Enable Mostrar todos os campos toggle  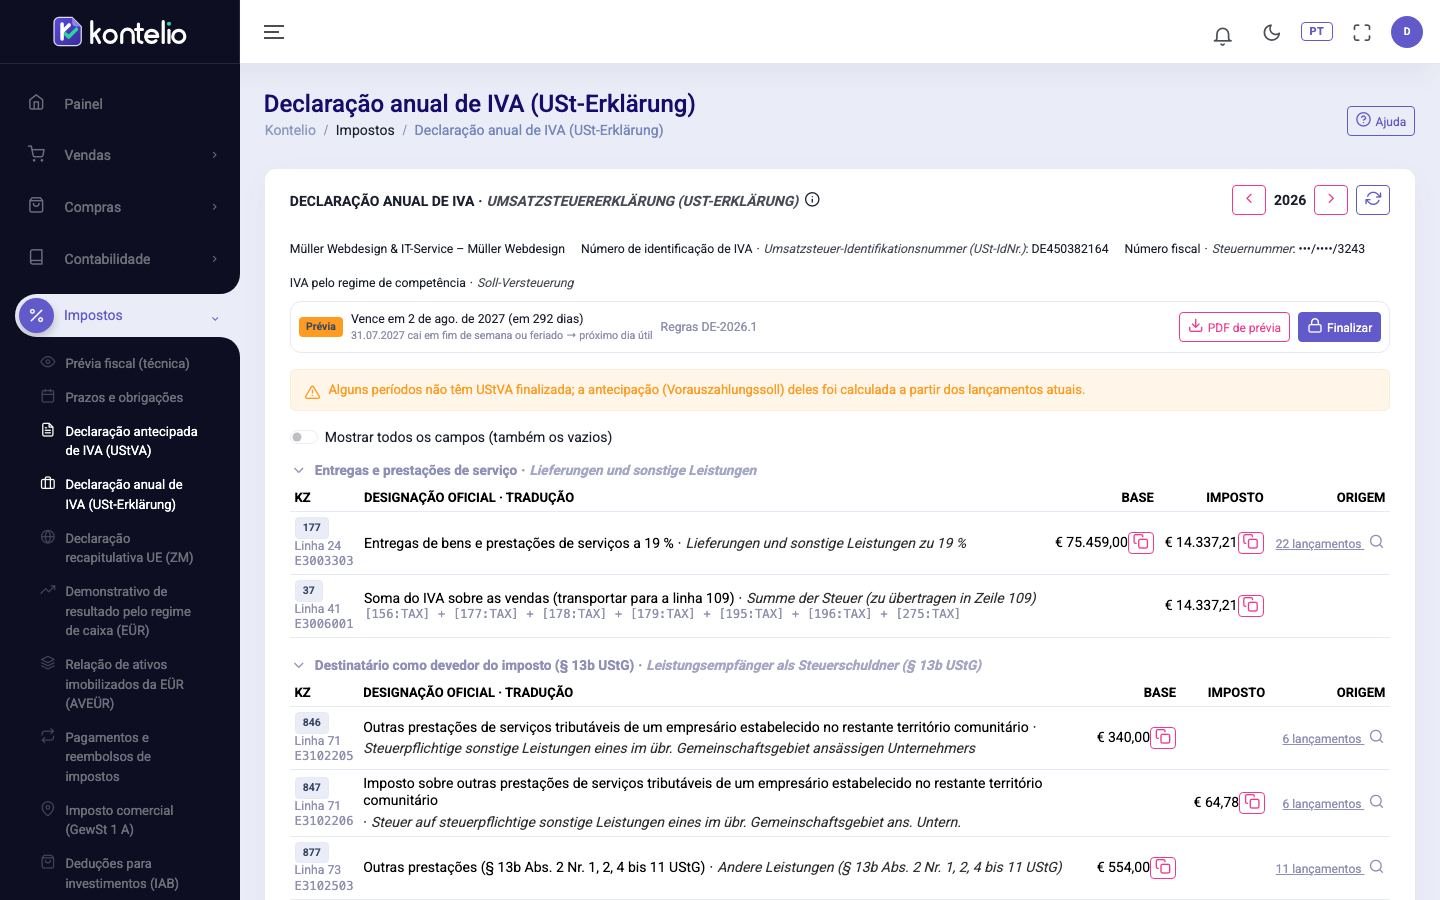pyautogui.click(x=303, y=437)
